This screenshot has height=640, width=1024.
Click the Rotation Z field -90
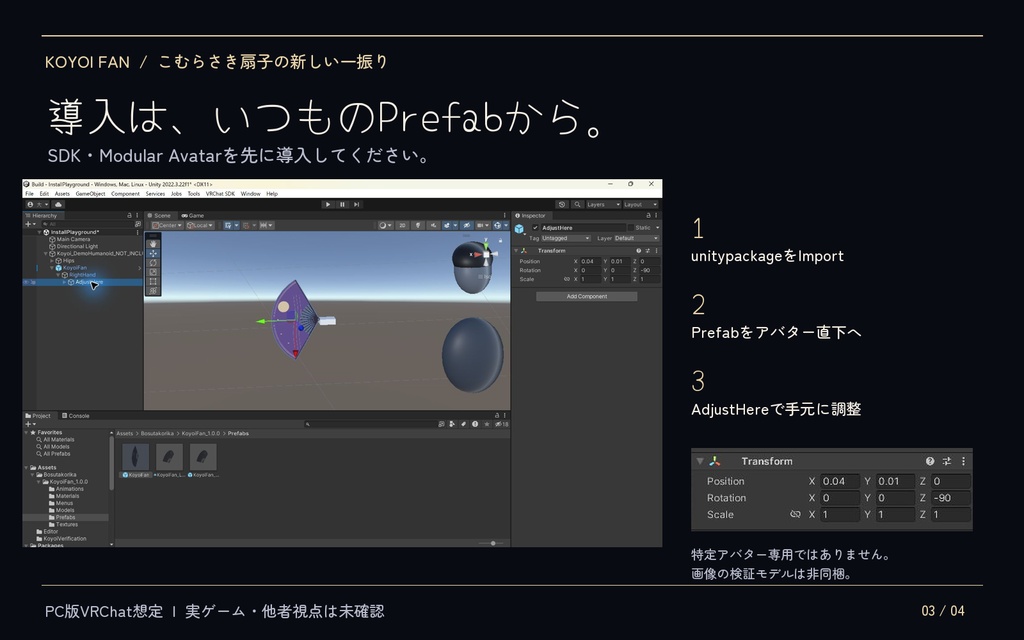(649, 270)
